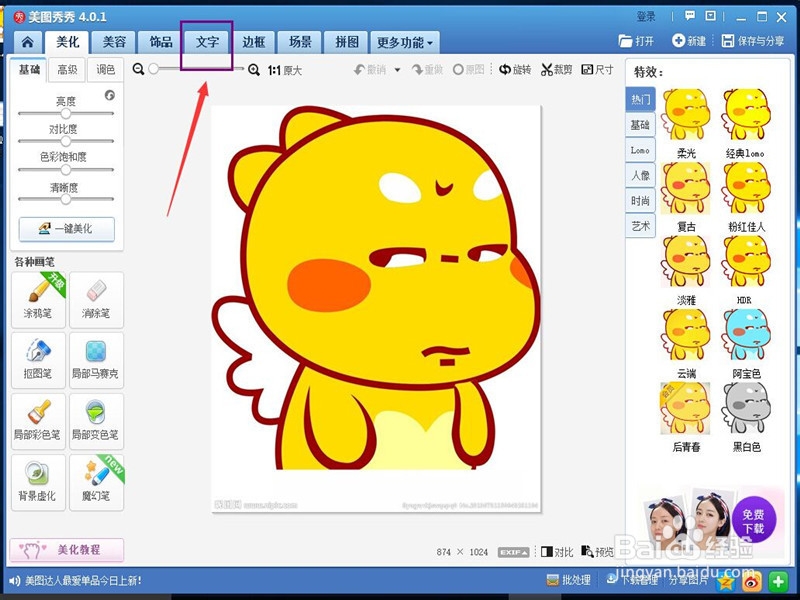Set view to 1:1 原大
This screenshot has height=600, width=800.
(x=285, y=70)
